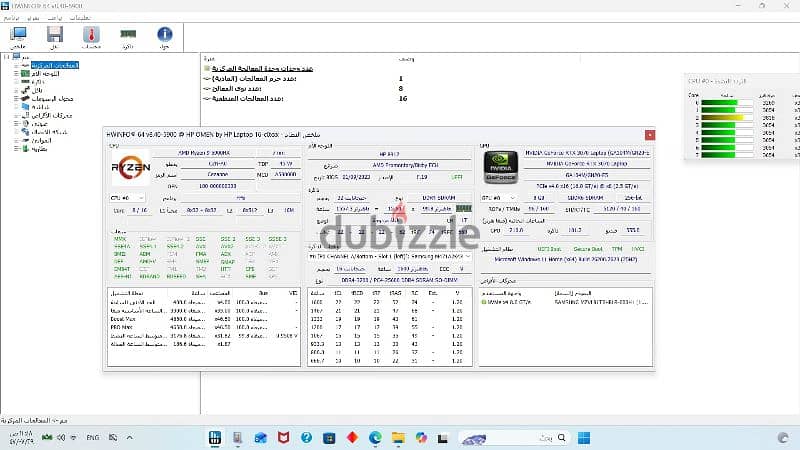Viewport: 800px width, 450px height.
Task: Open the memory module slot dropdown
Action: click(x=390, y=256)
